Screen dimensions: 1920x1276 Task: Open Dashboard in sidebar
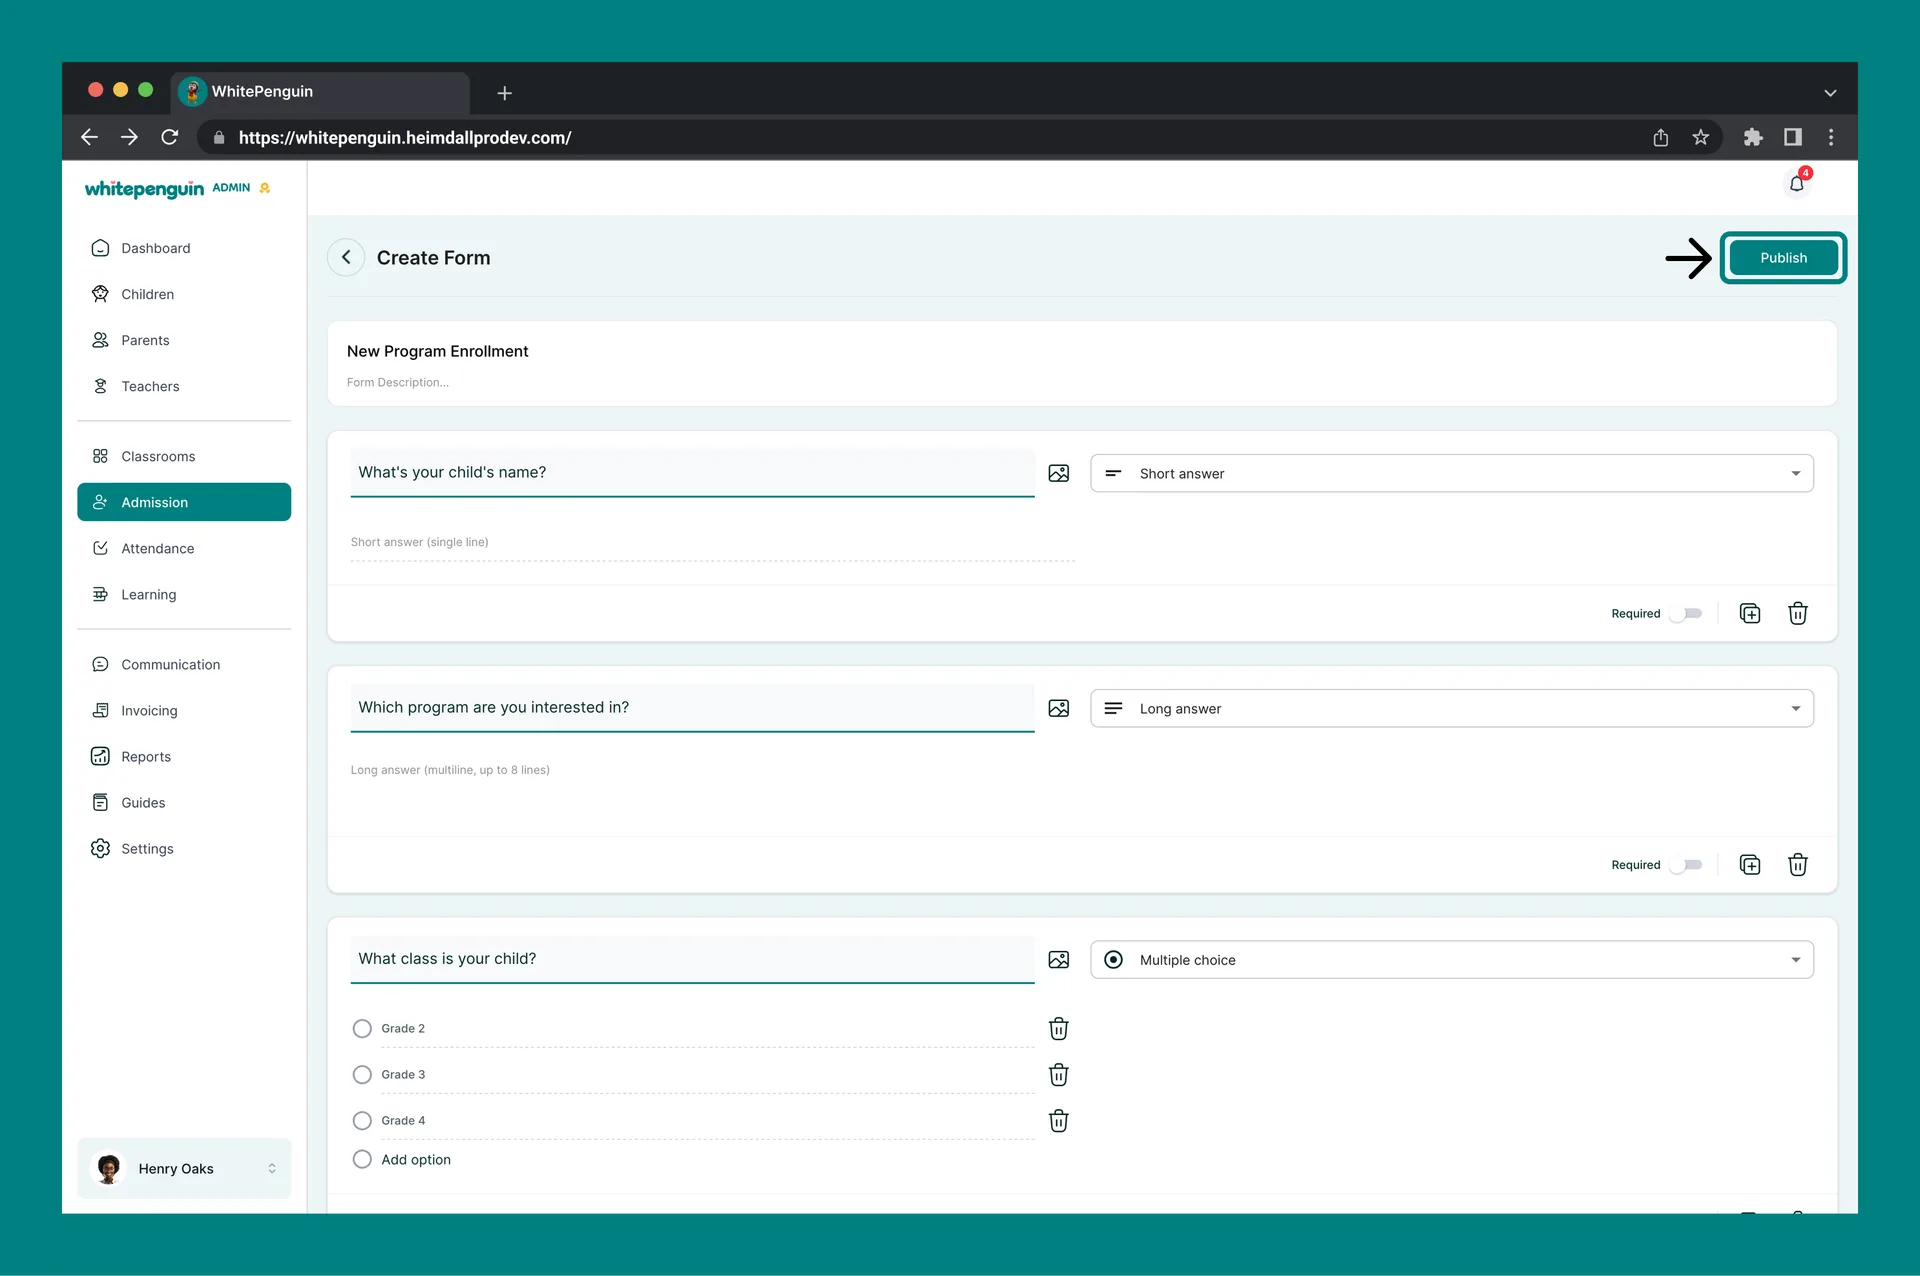coord(184,248)
